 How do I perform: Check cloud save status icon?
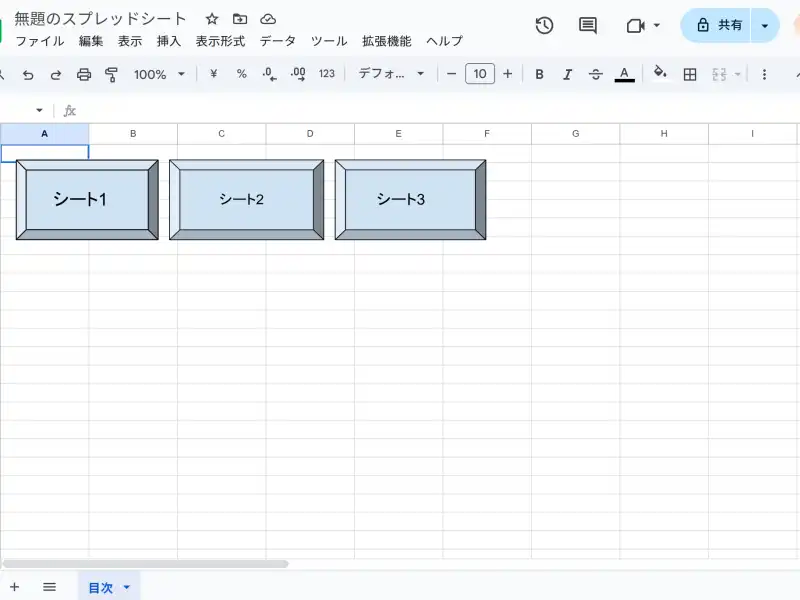click(268, 19)
